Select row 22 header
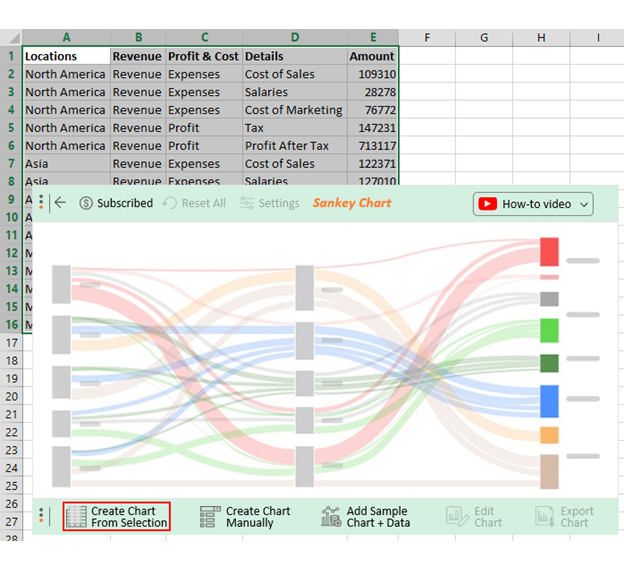The height and width of the screenshot is (570, 624). coord(11,432)
